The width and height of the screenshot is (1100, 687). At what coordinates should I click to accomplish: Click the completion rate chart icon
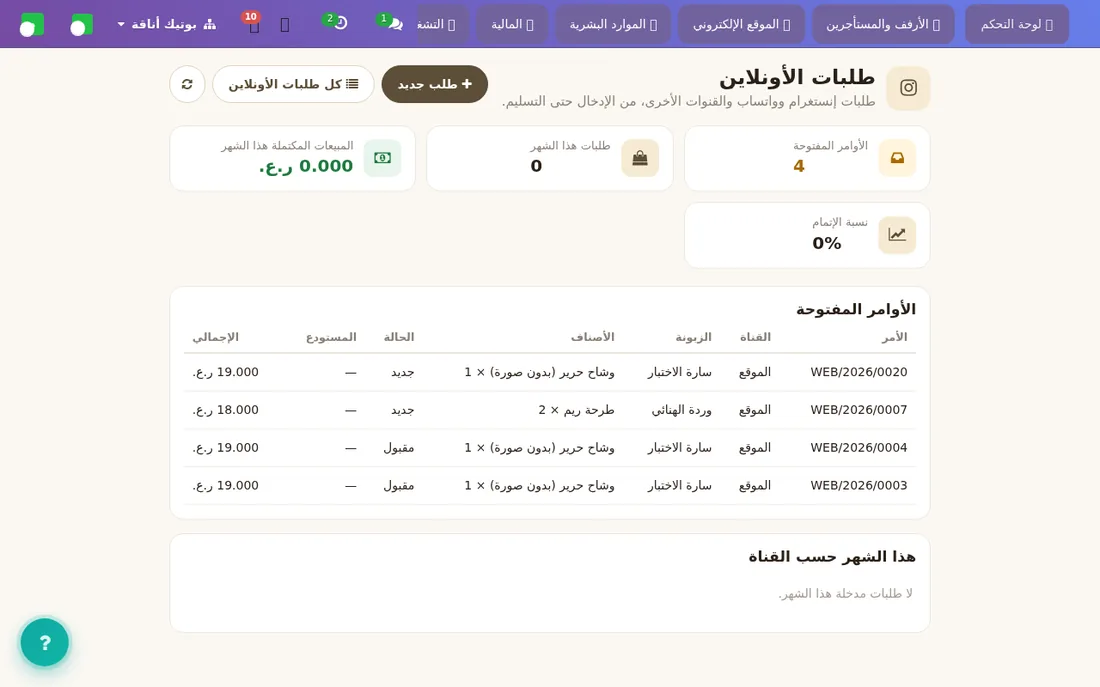coord(897,234)
